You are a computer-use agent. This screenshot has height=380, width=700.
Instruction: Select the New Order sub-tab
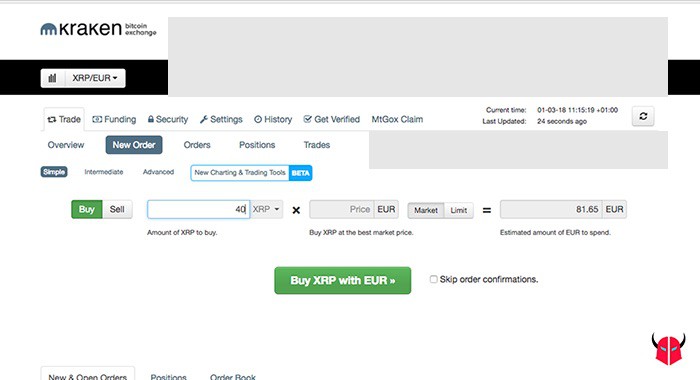point(134,145)
